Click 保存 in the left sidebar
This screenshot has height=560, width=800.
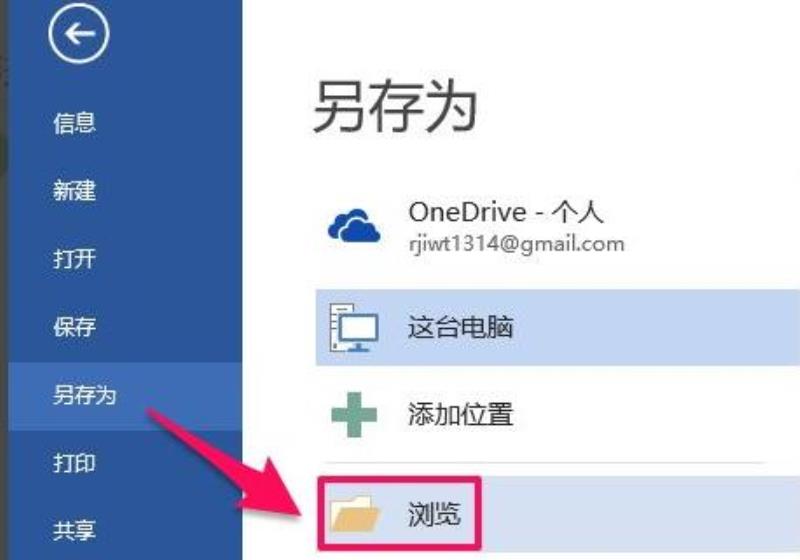coord(74,327)
